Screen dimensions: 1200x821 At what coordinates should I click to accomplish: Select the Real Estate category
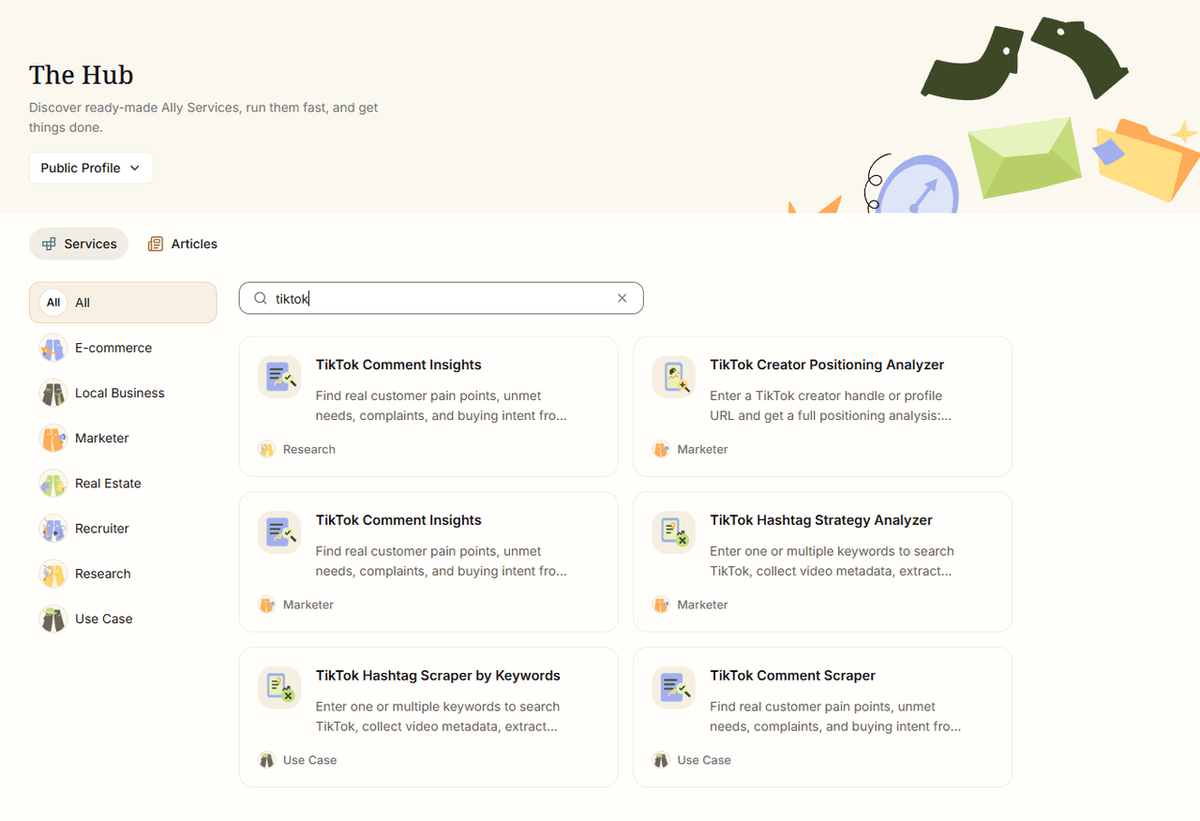coord(123,483)
